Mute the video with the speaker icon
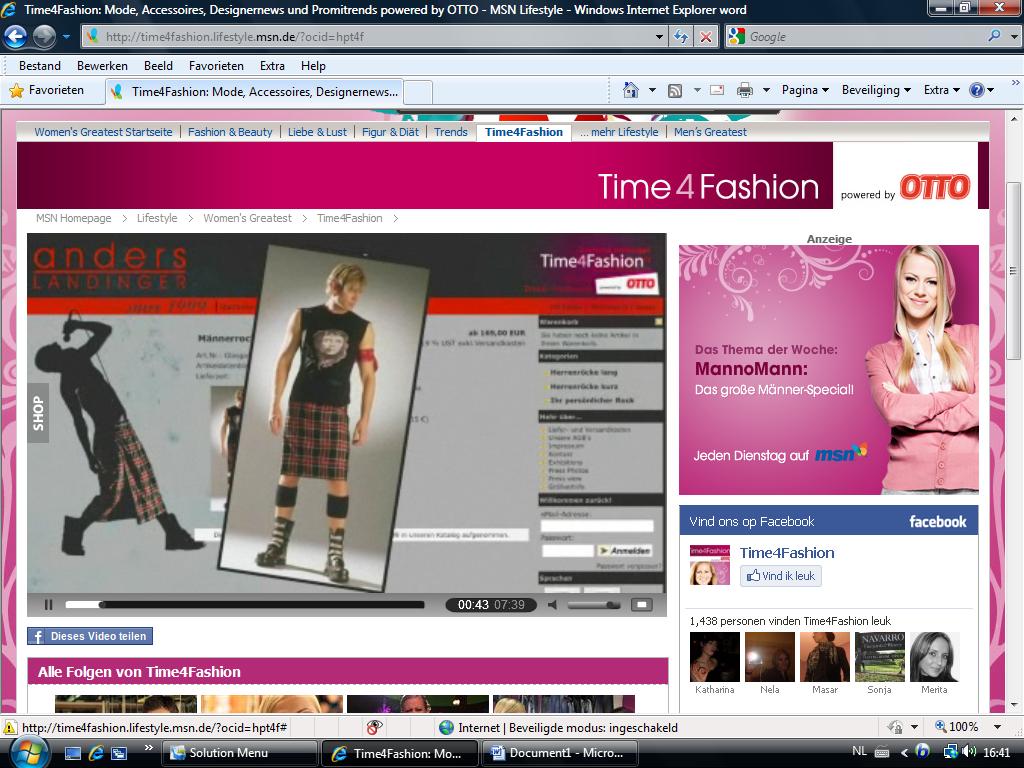This screenshot has height=768, width=1024. click(x=553, y=605)
